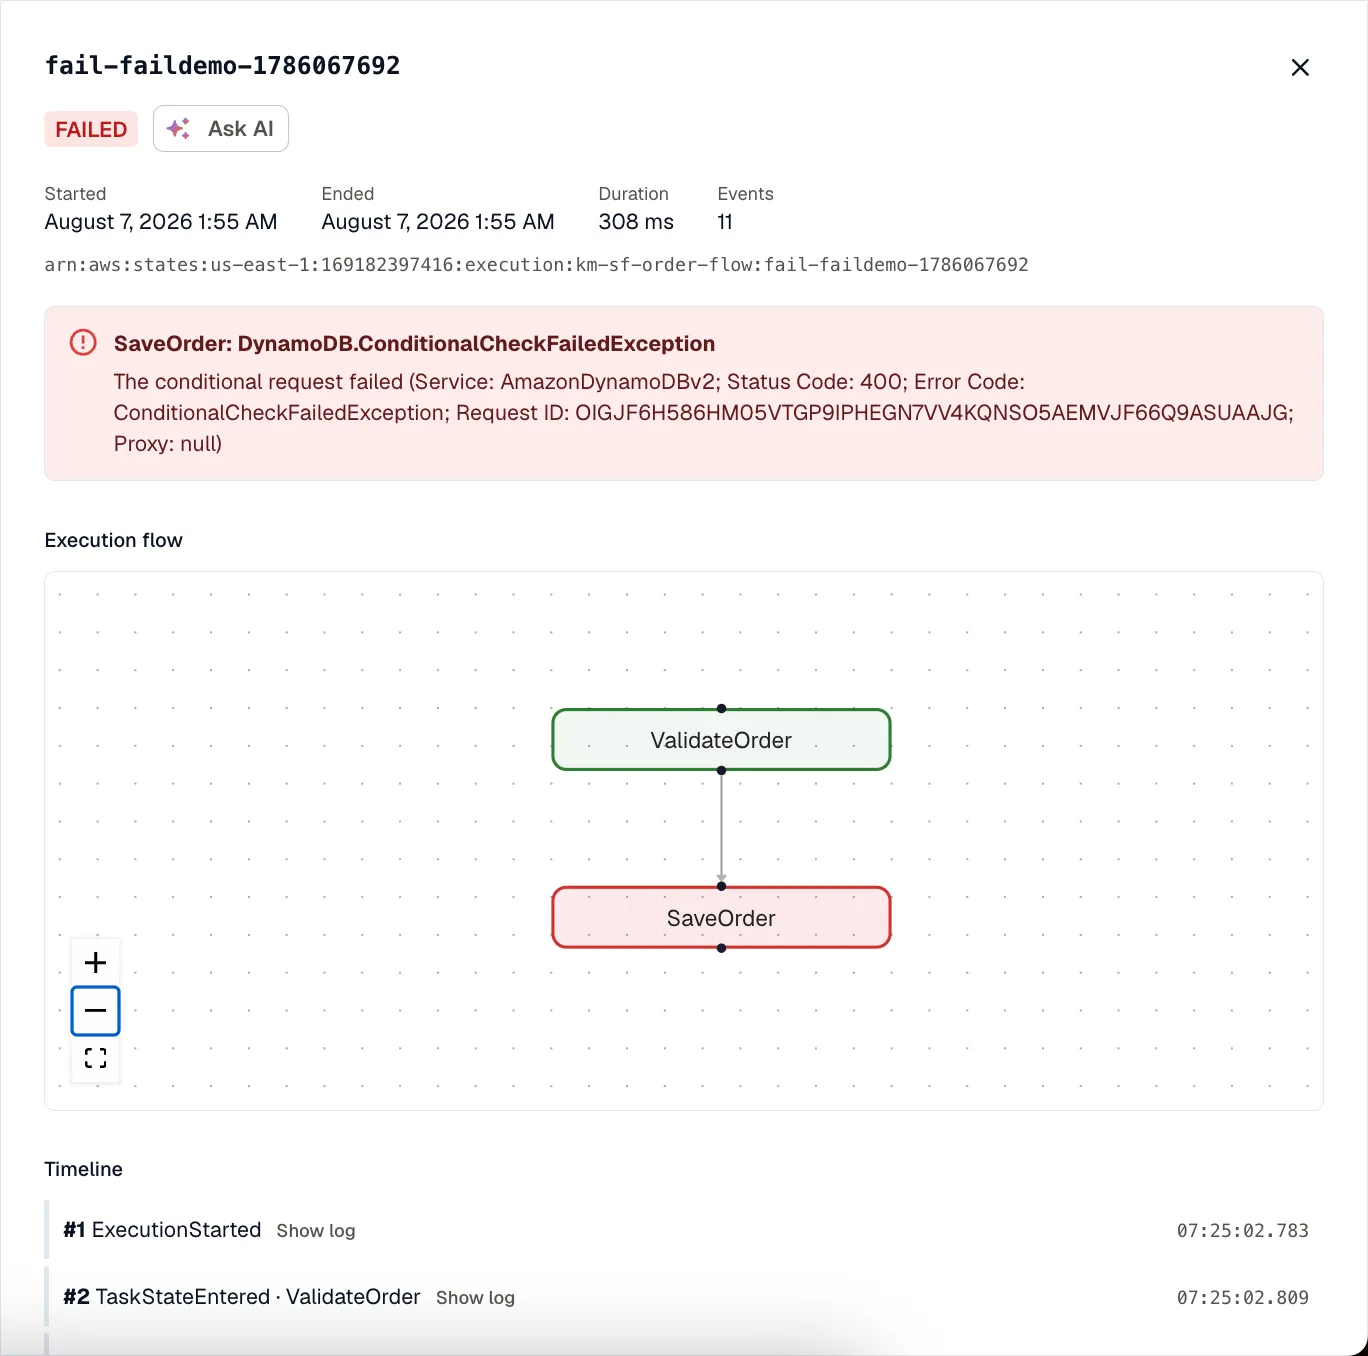Click the FAILED status badge
1368x1356 pixels.
tap(91, 129)
